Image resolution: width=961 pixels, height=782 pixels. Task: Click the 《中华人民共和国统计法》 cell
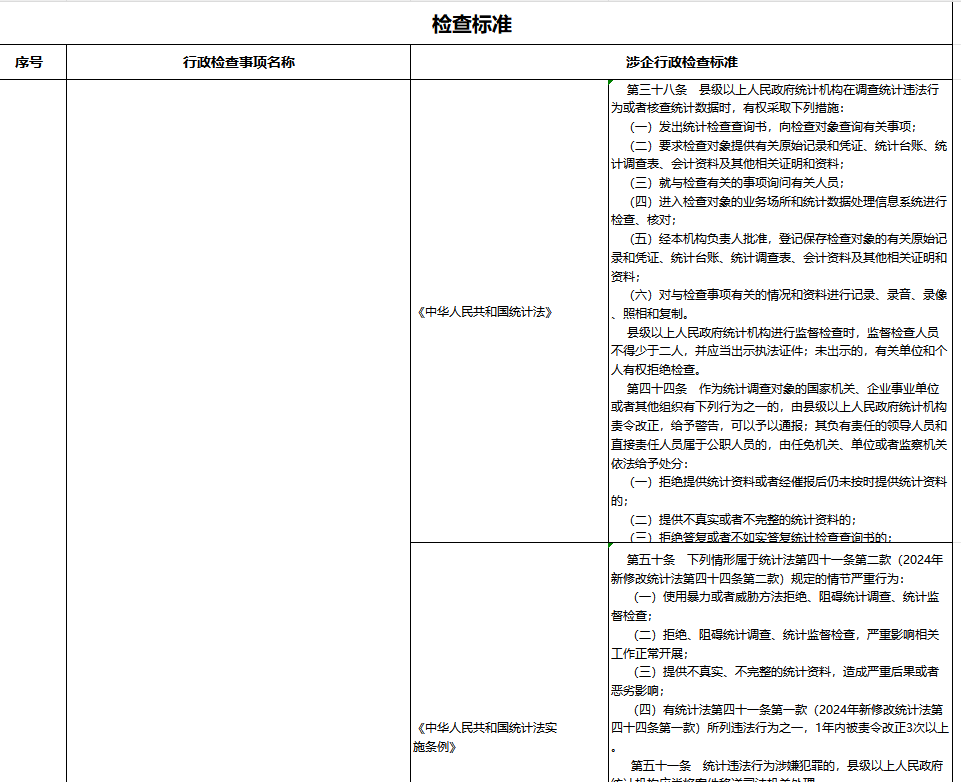(x=484, y=312)
